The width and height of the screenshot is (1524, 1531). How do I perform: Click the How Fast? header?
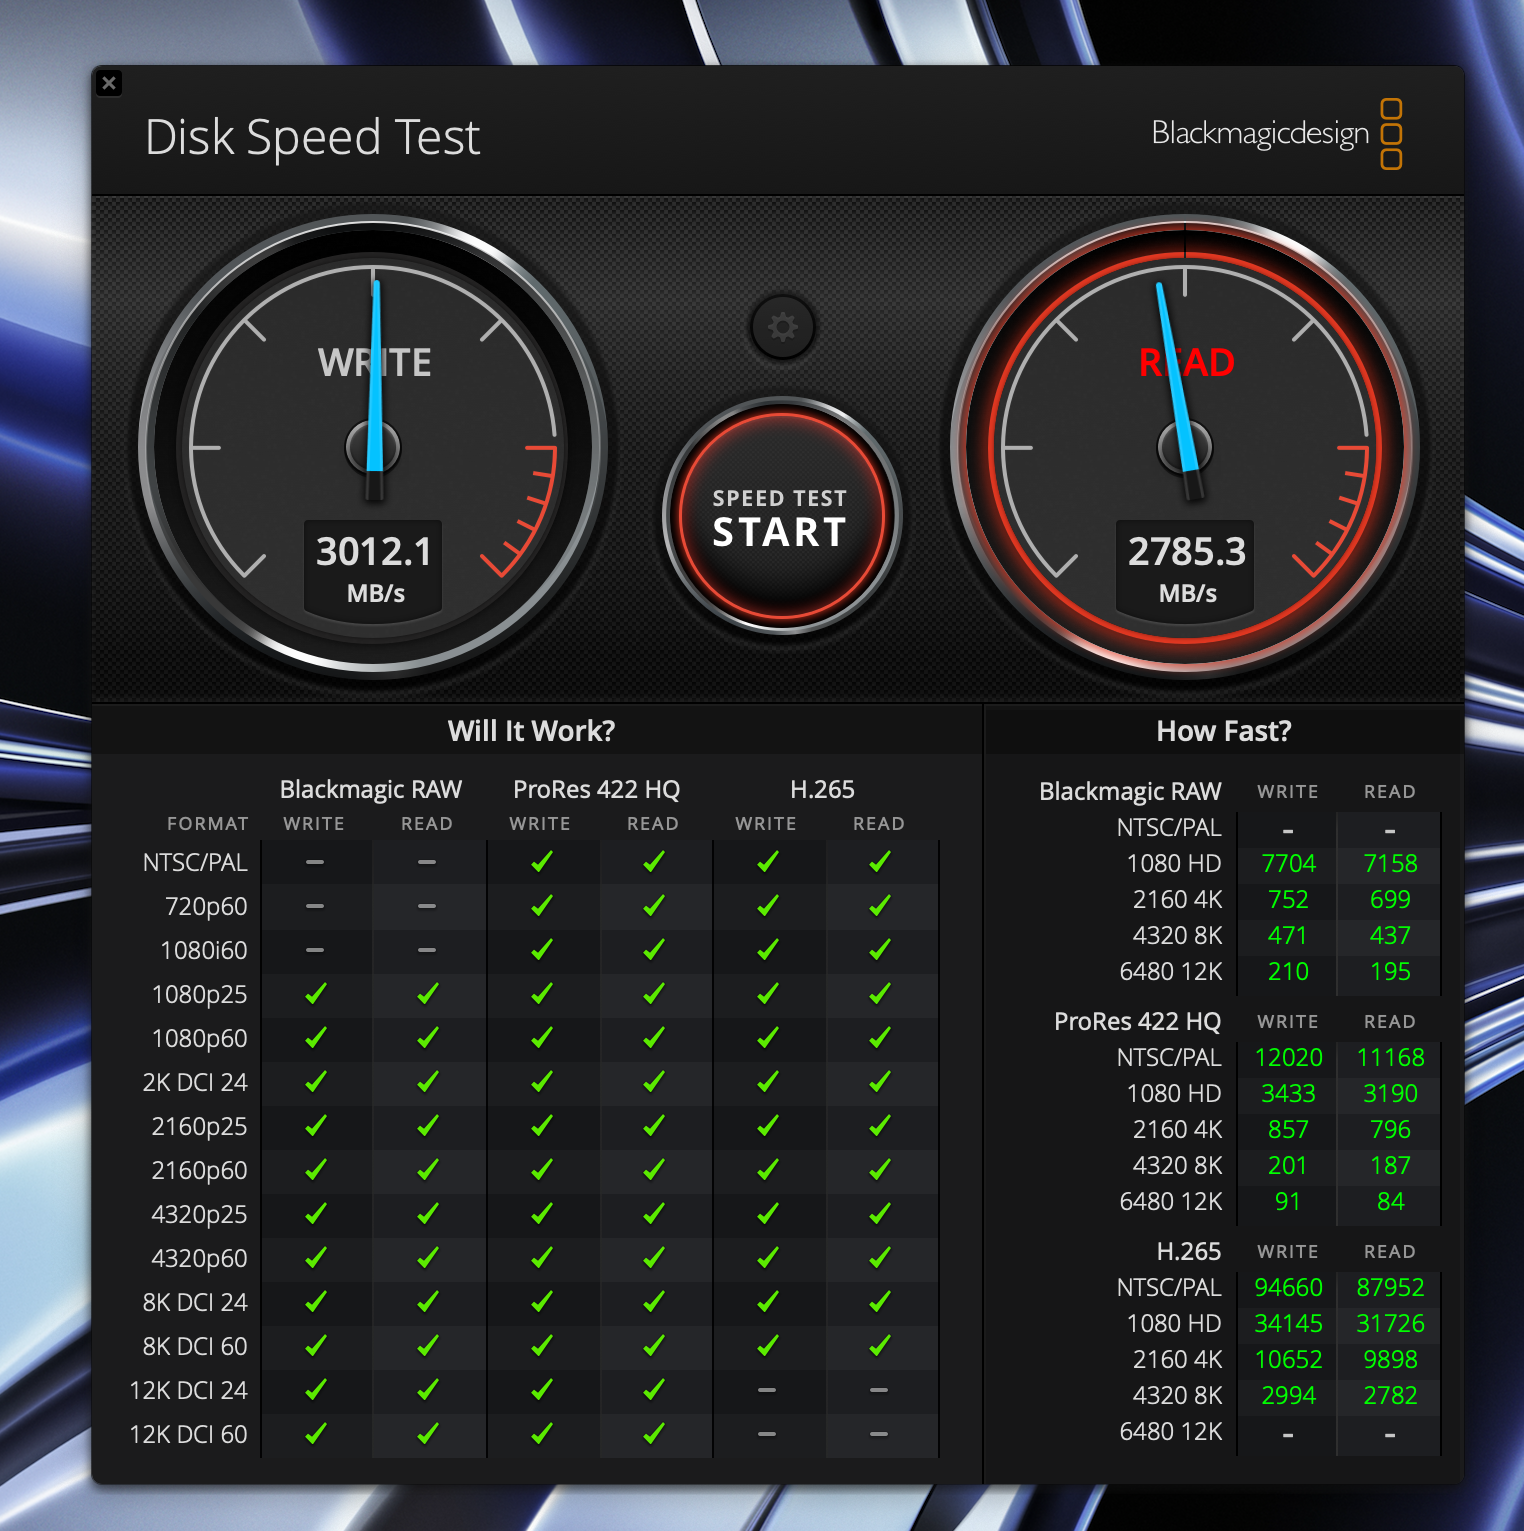[x=1224, y=731]
